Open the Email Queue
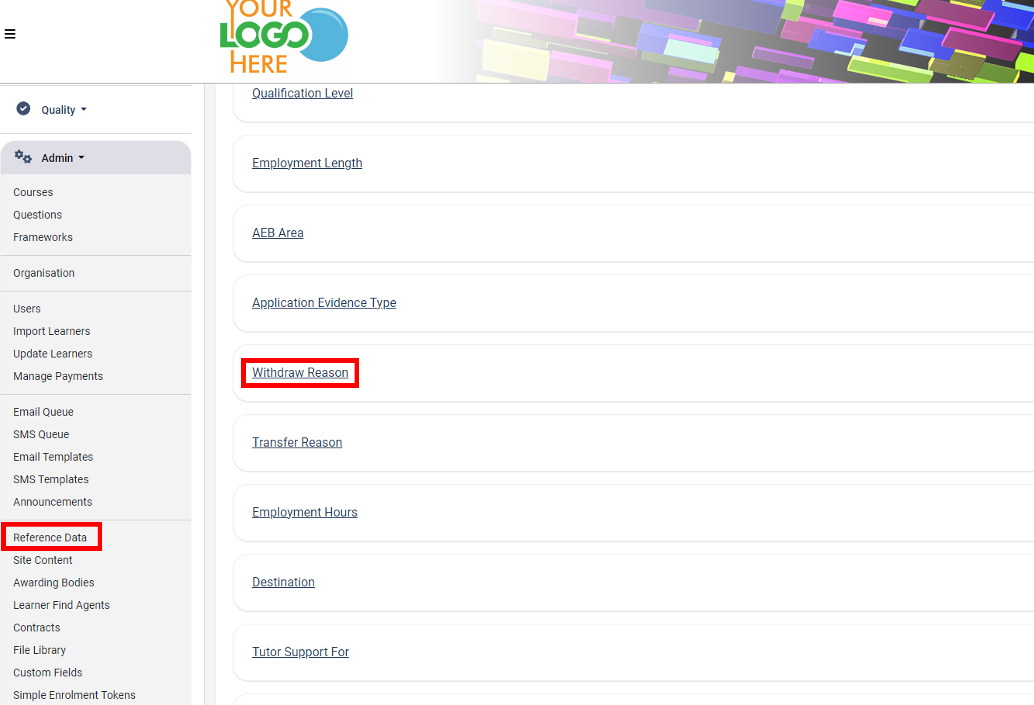The height and width of the screenshot is (705, 1034). (44, 412)
